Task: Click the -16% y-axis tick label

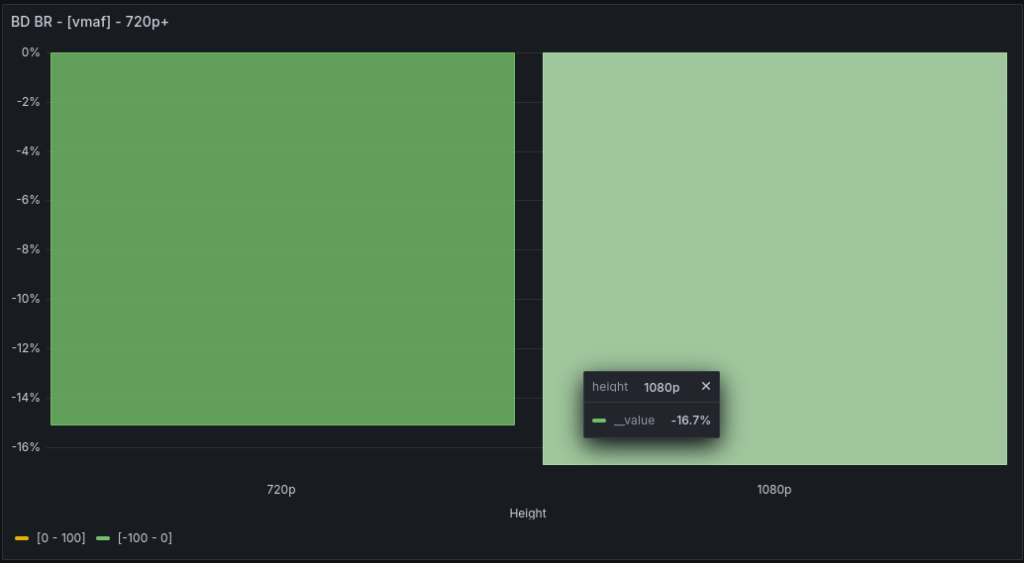Action: [x=27, y=447]
